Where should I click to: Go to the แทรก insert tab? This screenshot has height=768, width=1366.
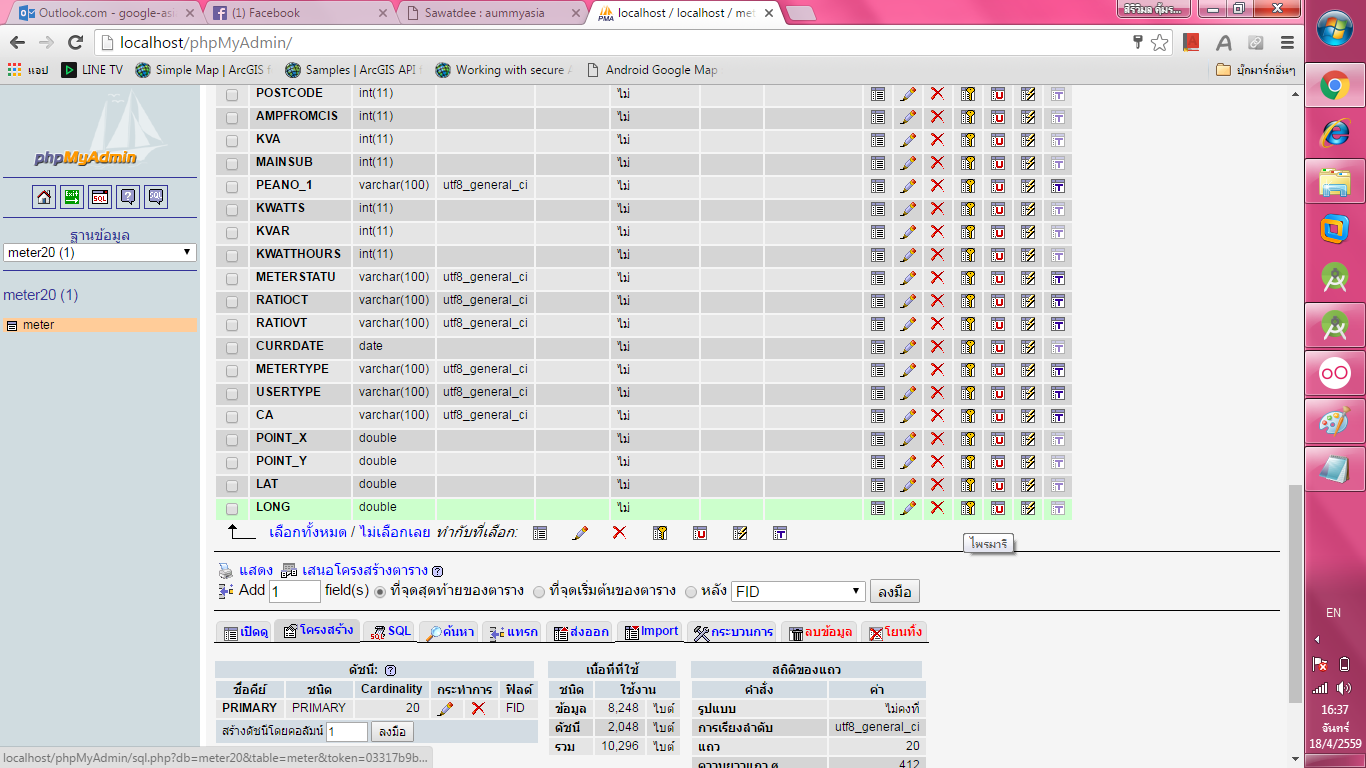click(512, 632)
